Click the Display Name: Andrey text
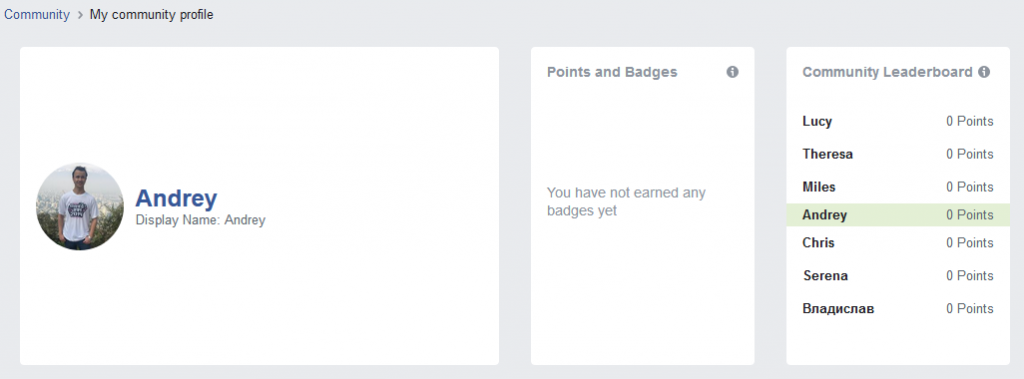Screen dimensions: 1024x379 click(200, 220)
